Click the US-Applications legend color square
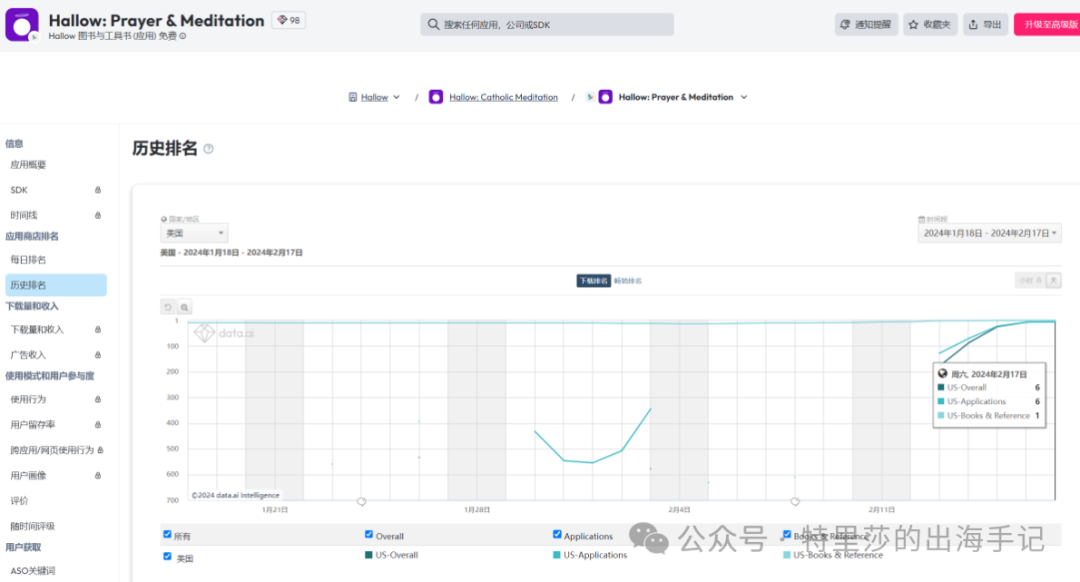The width and height of the screenshot is (1080, 582). coord(557,555)
